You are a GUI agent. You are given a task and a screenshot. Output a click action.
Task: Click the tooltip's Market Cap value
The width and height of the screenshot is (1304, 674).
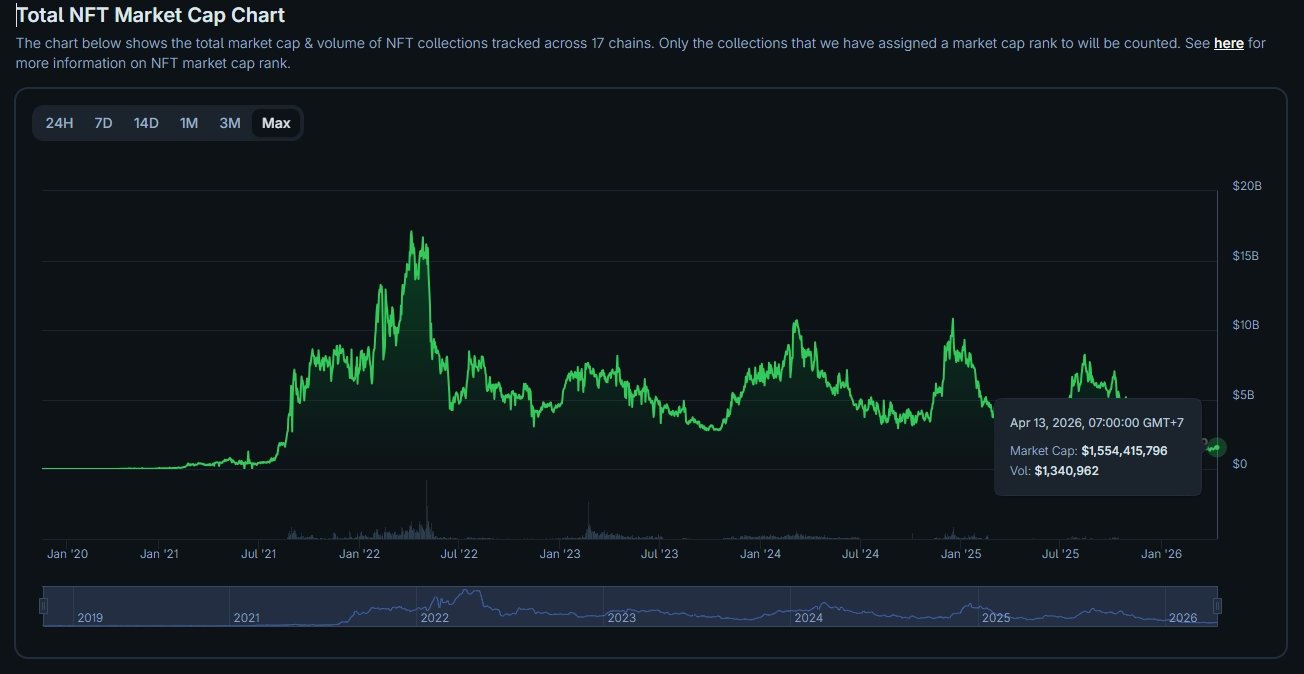[x=1124, y=451]
